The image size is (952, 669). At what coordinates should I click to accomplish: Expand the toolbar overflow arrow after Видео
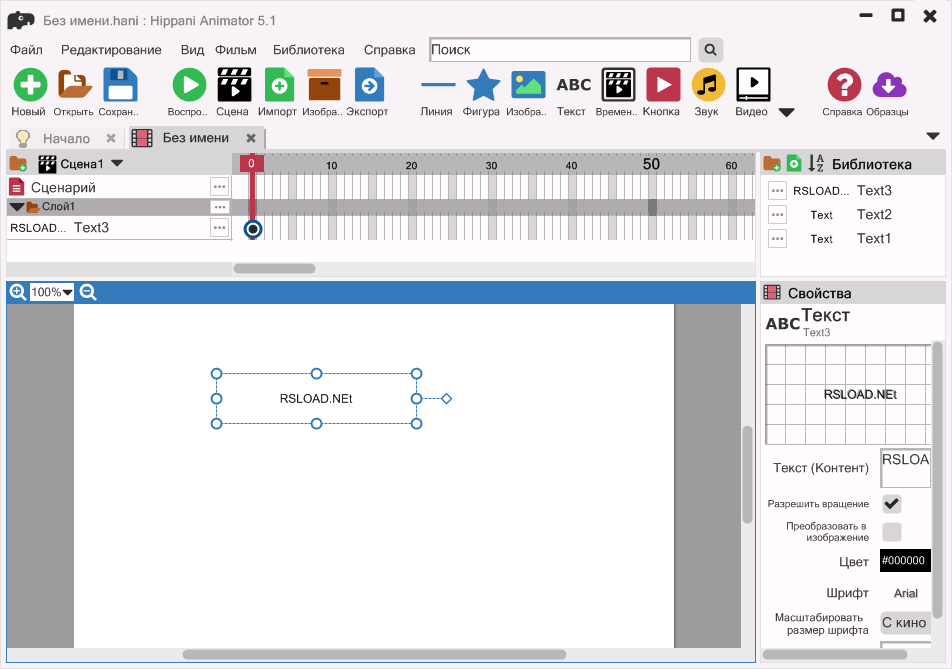(x=786, y=112)
